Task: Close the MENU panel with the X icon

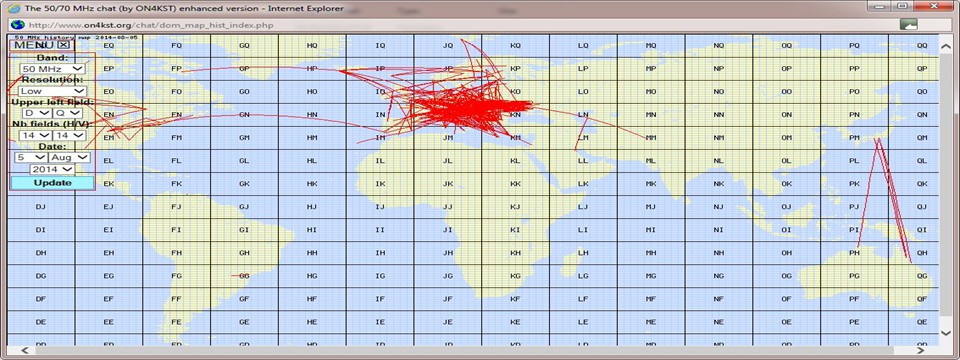Action: point(64,45)
